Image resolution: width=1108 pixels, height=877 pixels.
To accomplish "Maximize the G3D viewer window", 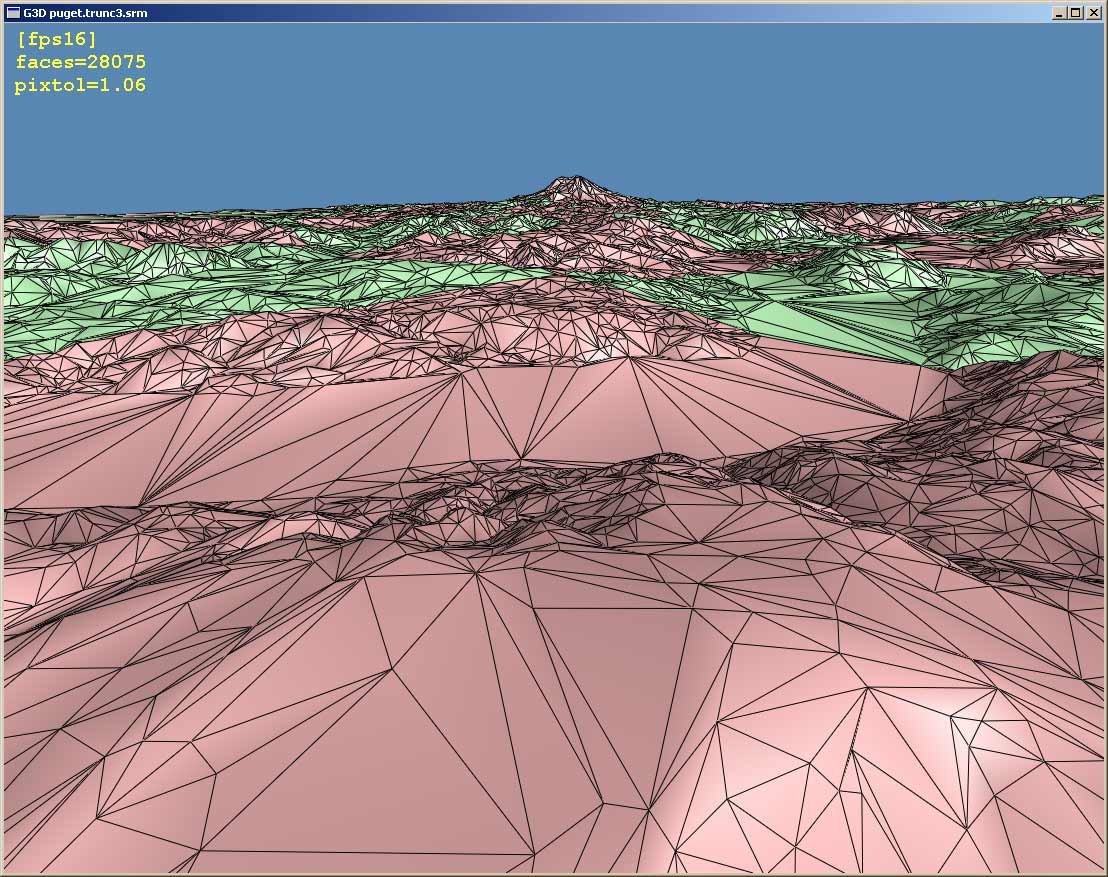I will pos(1075,13).
